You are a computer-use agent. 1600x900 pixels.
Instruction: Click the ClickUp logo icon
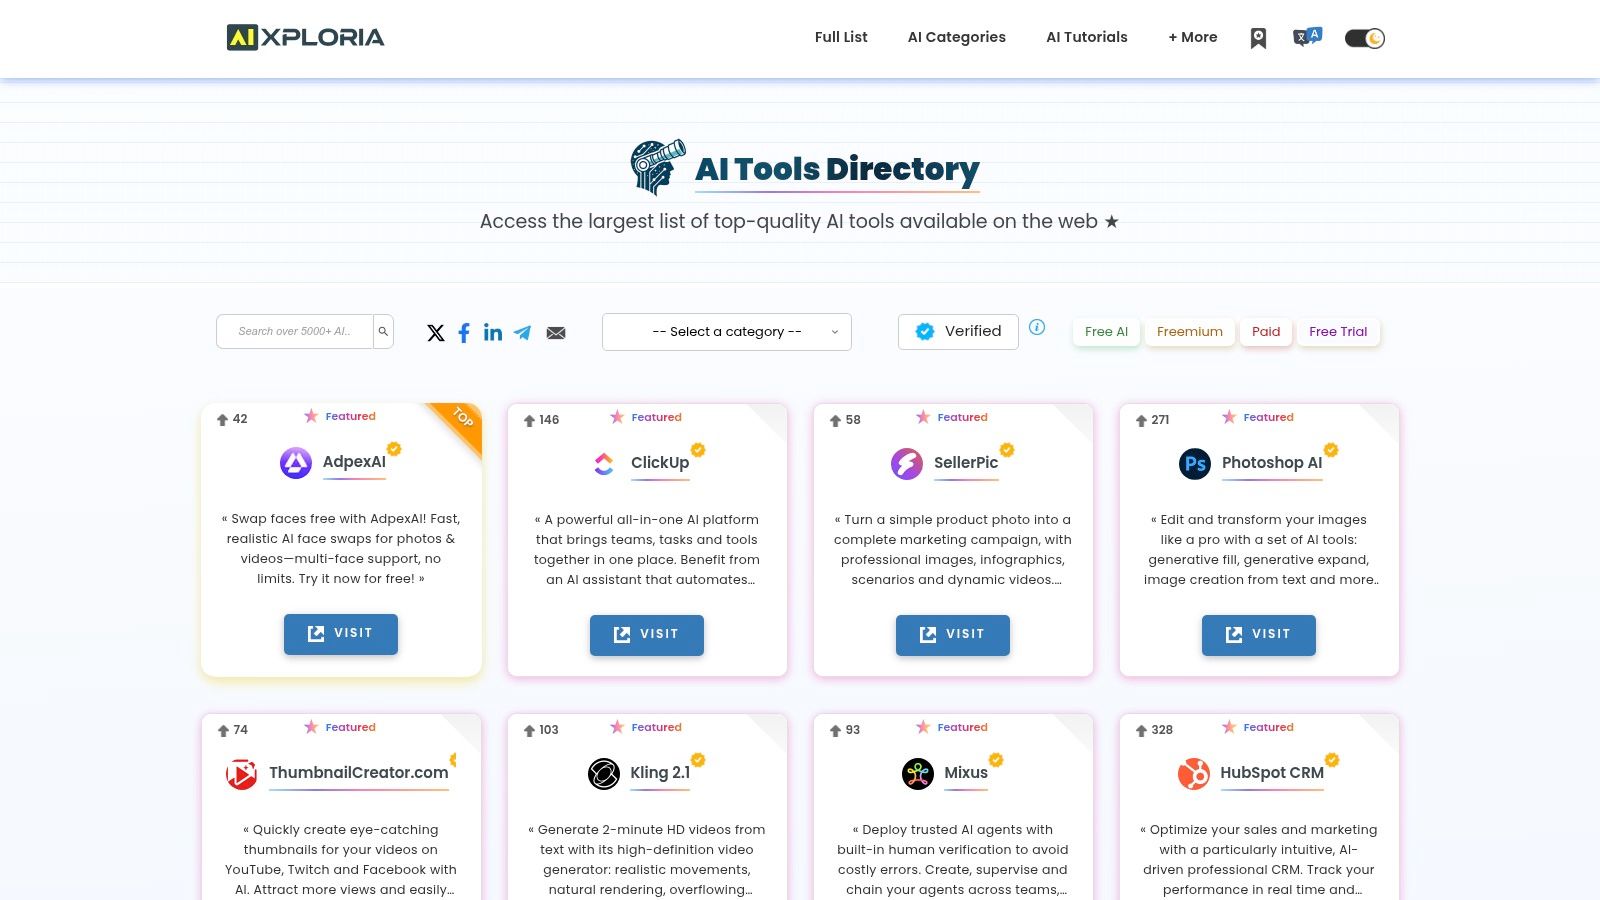coord(604,463)
